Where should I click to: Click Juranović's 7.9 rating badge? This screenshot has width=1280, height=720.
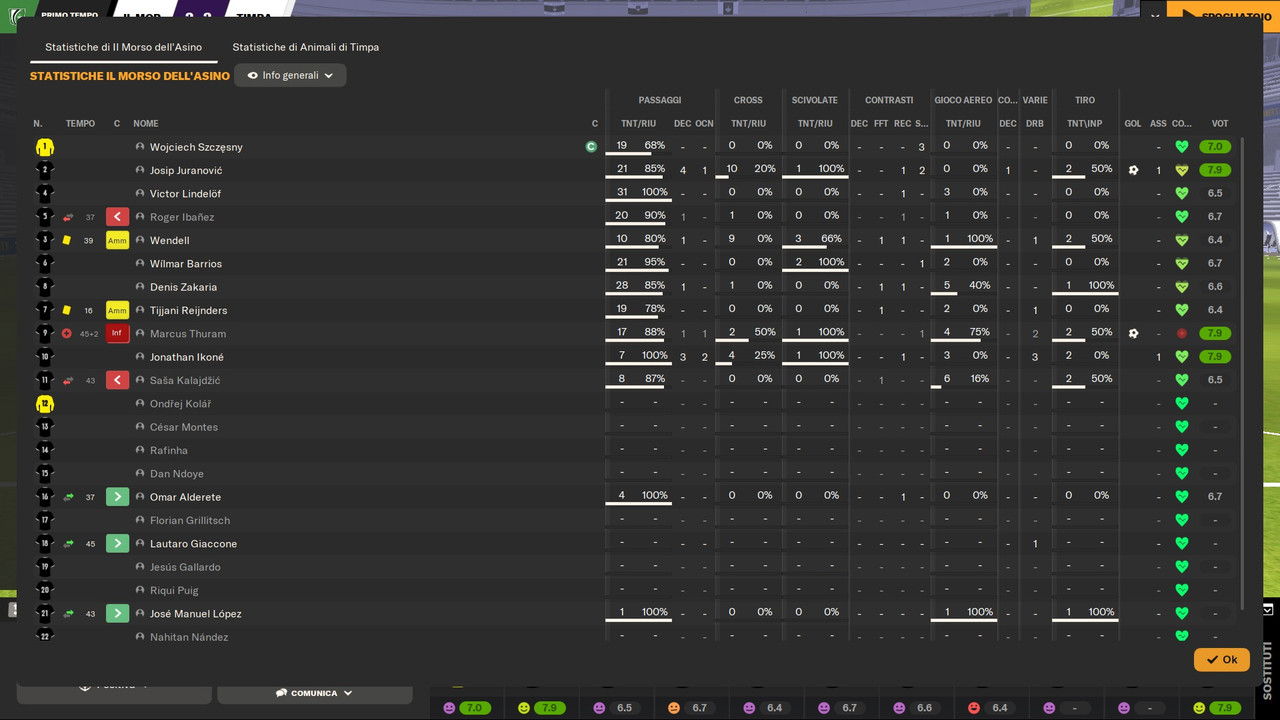coord(1215,170)
